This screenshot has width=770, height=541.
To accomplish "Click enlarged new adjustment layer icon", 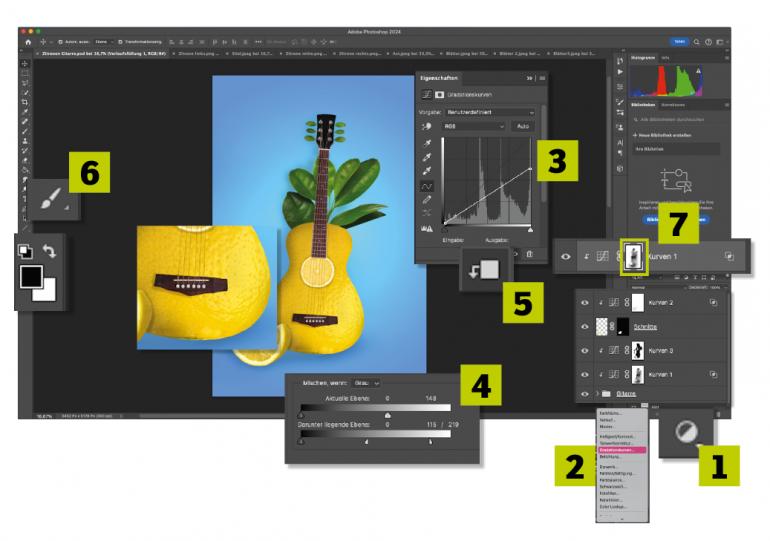I will coord(687,432).
